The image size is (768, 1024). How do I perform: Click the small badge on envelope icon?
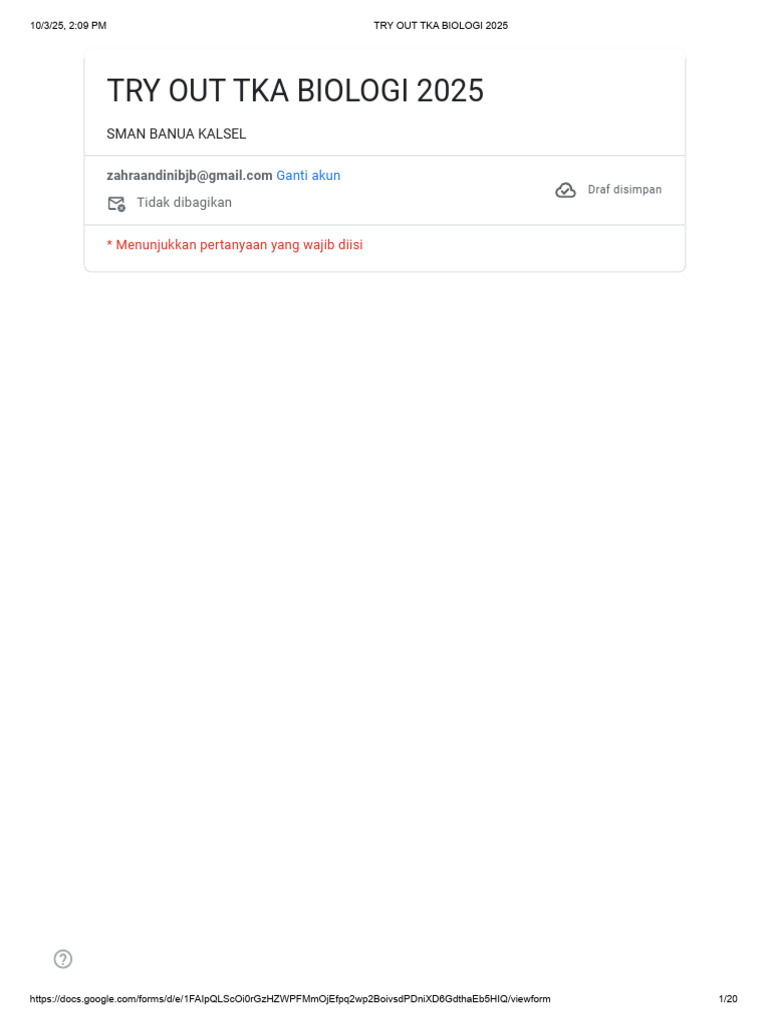coord(121,208)
